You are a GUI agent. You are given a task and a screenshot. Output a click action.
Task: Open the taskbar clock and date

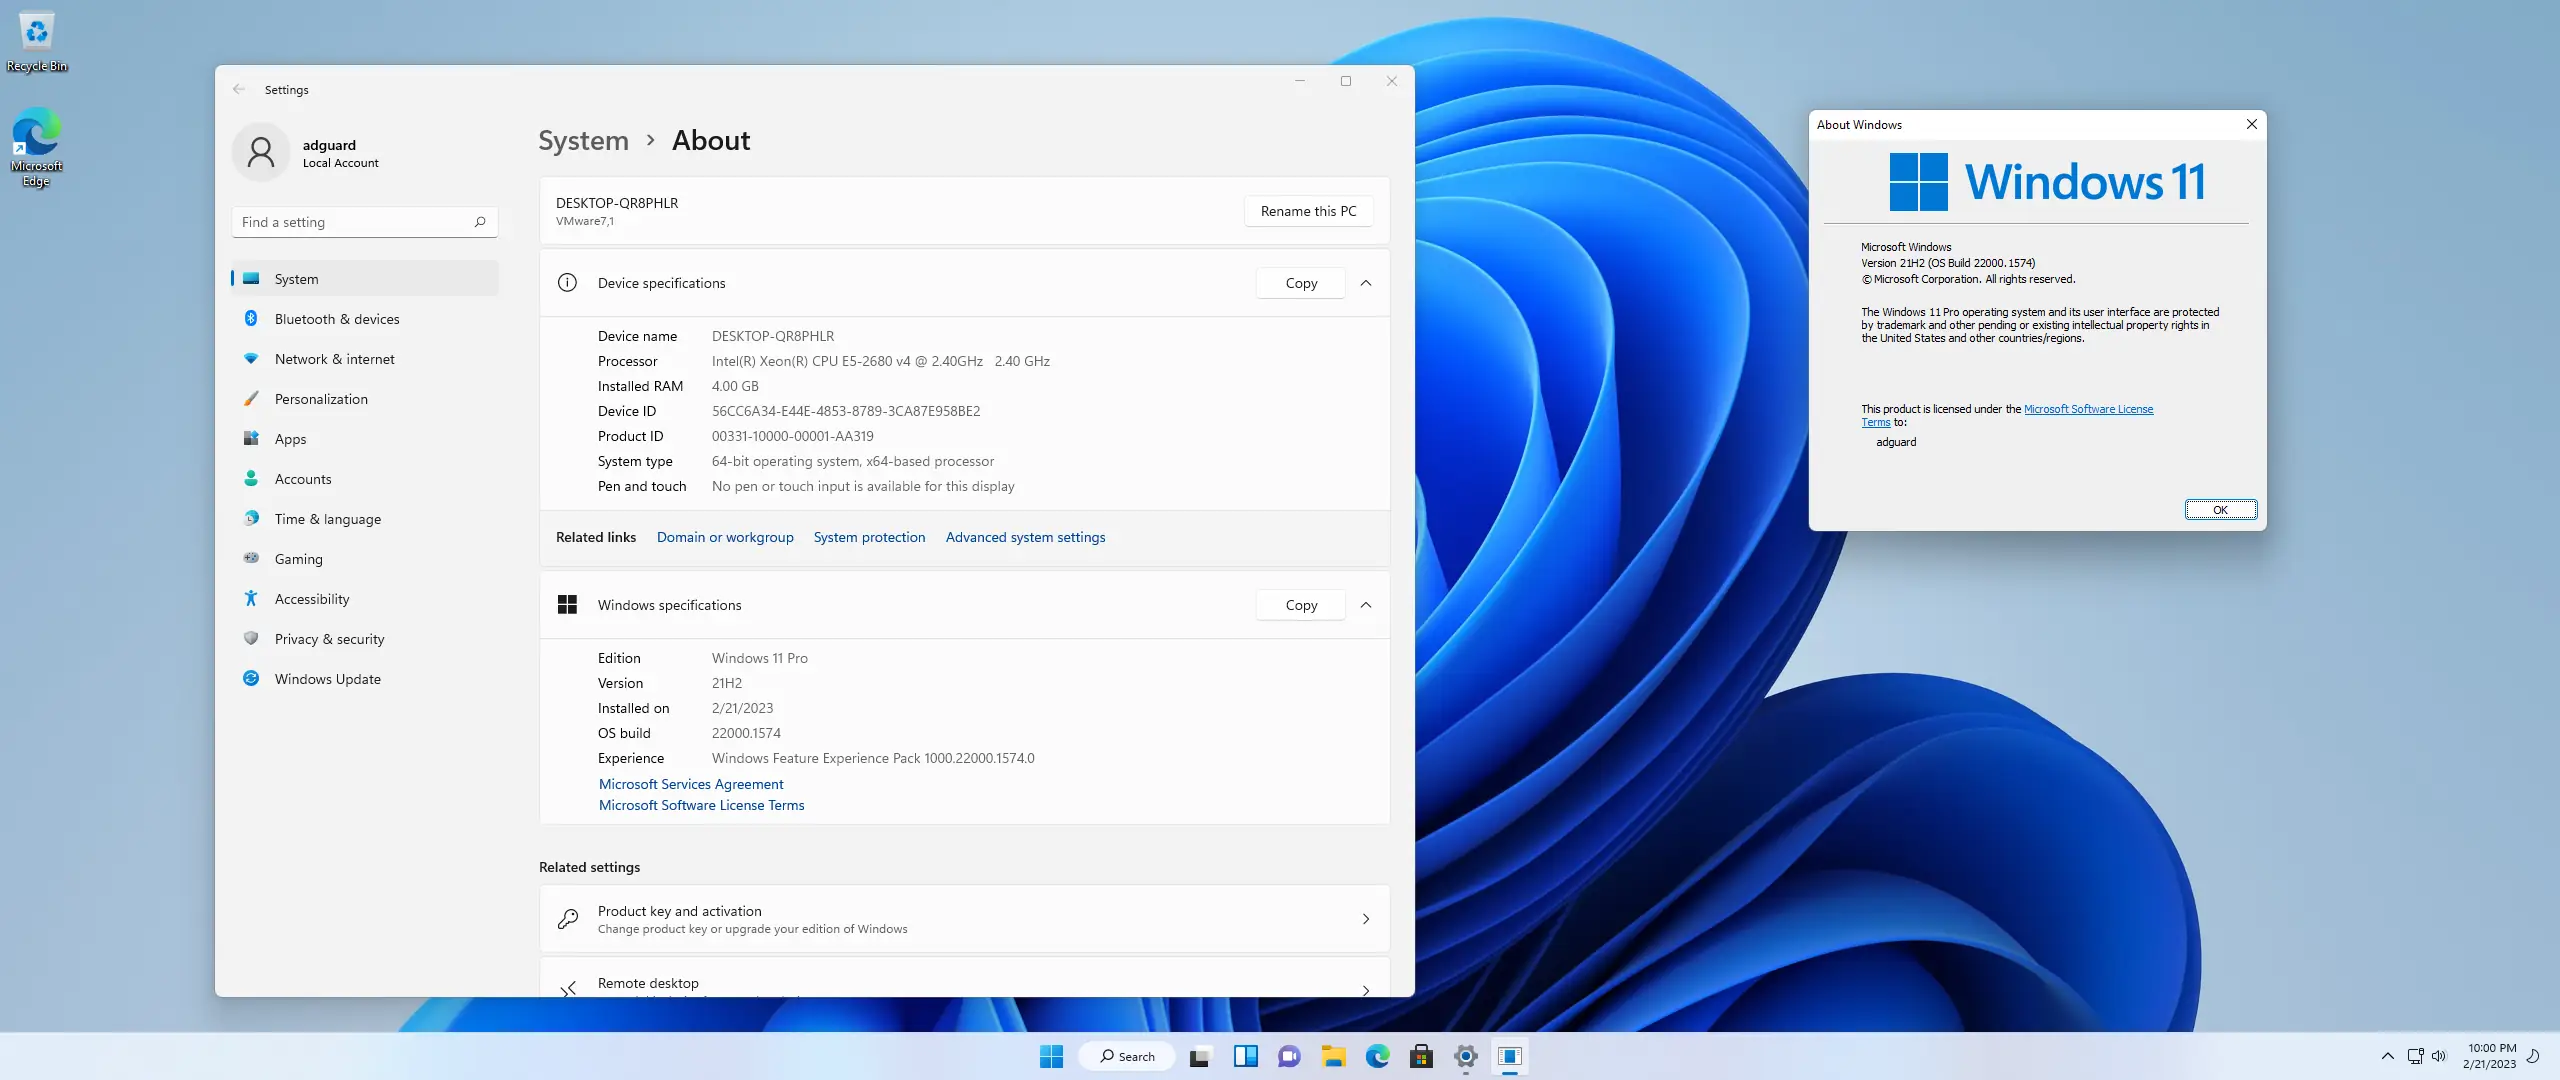(x=2490, y=1056)
